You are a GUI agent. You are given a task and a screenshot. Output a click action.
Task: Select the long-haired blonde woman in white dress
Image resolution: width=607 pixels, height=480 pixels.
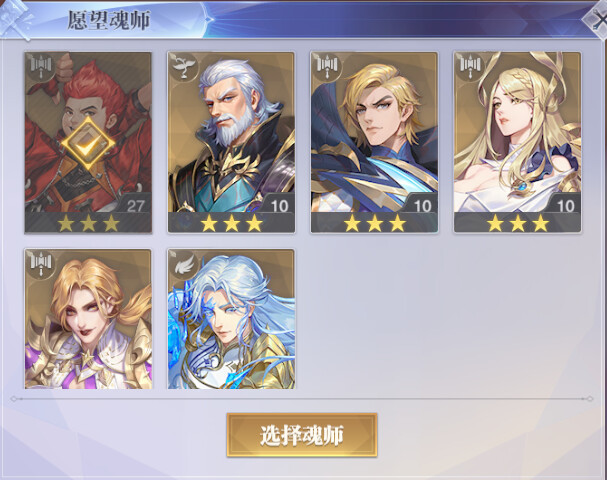click(517, 142)
